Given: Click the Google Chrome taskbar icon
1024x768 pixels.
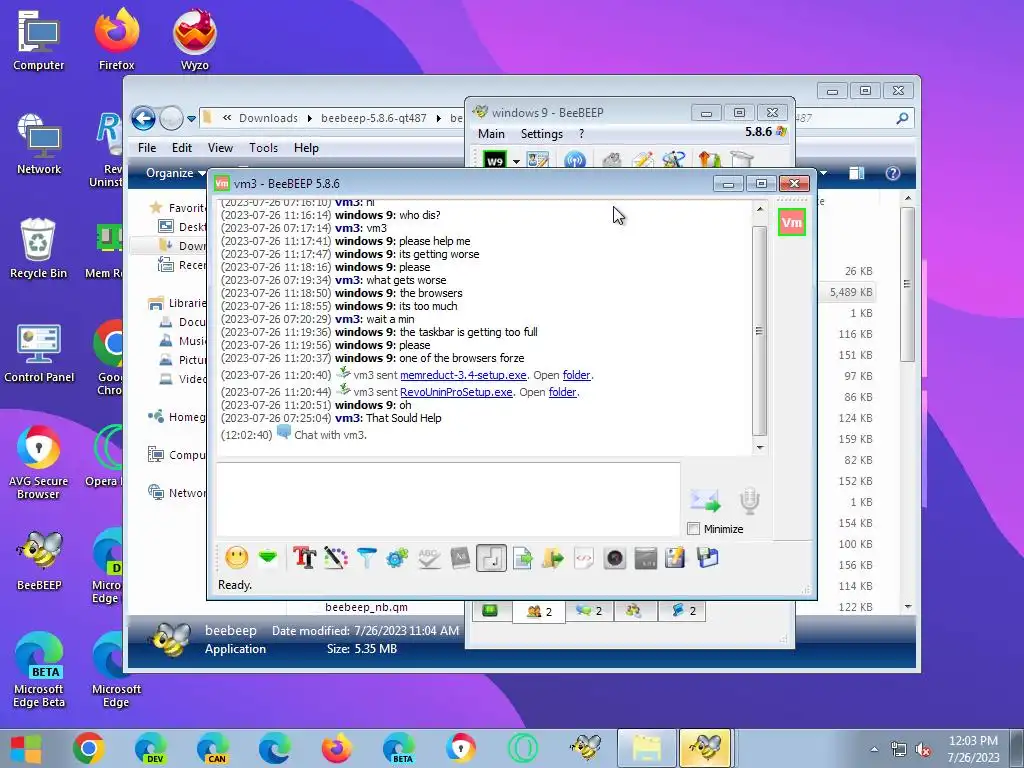Looking at the screenshot, I should 88,748.
